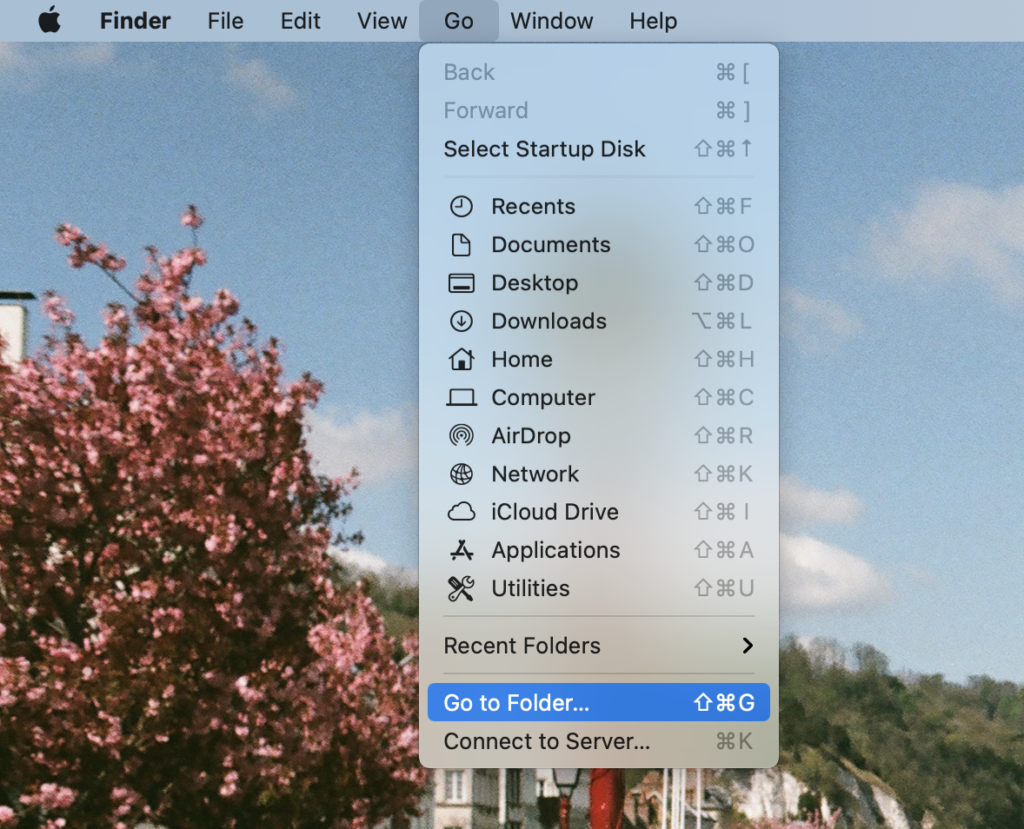Select Connect to Server… entry
The image size is (1024, 829).
(x=547, y=742)
